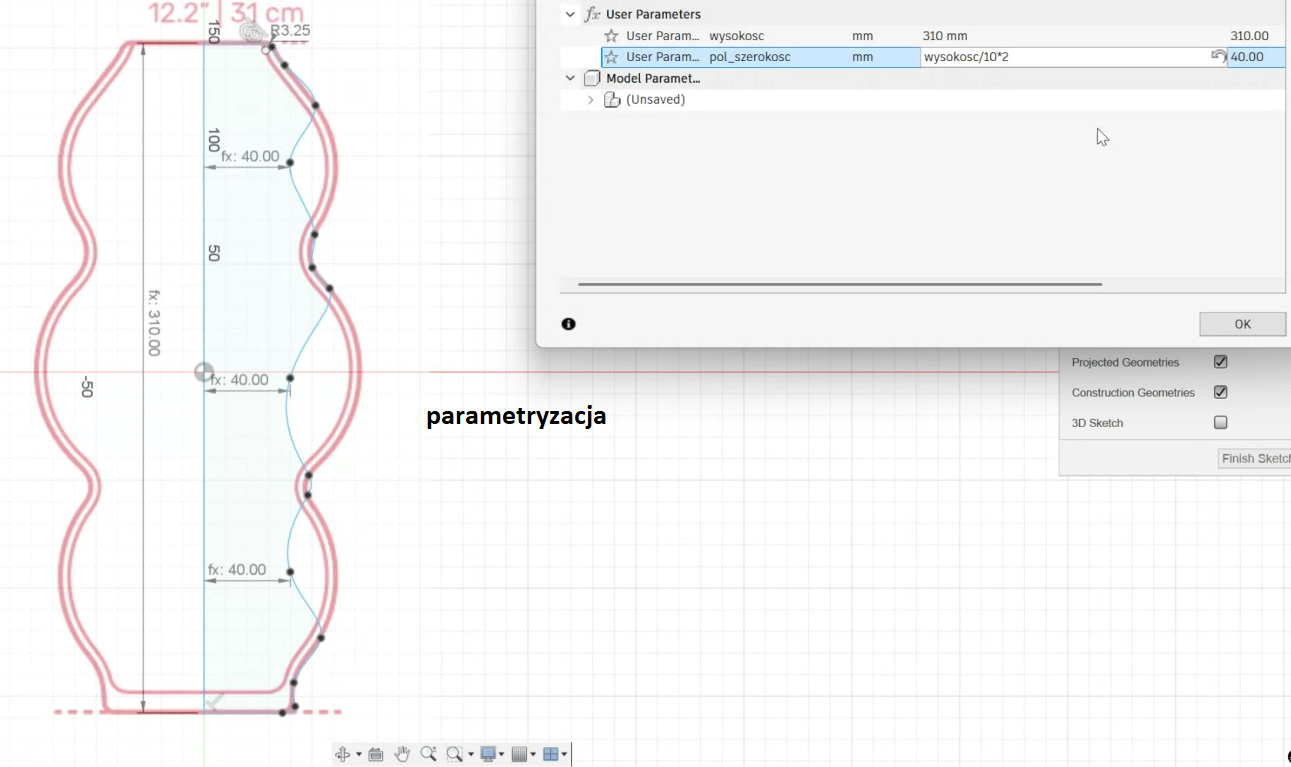1291x767 pixels.
Task: Click the horizontal scrollbar in Parameters dialog
Action: tap(840, 285)
